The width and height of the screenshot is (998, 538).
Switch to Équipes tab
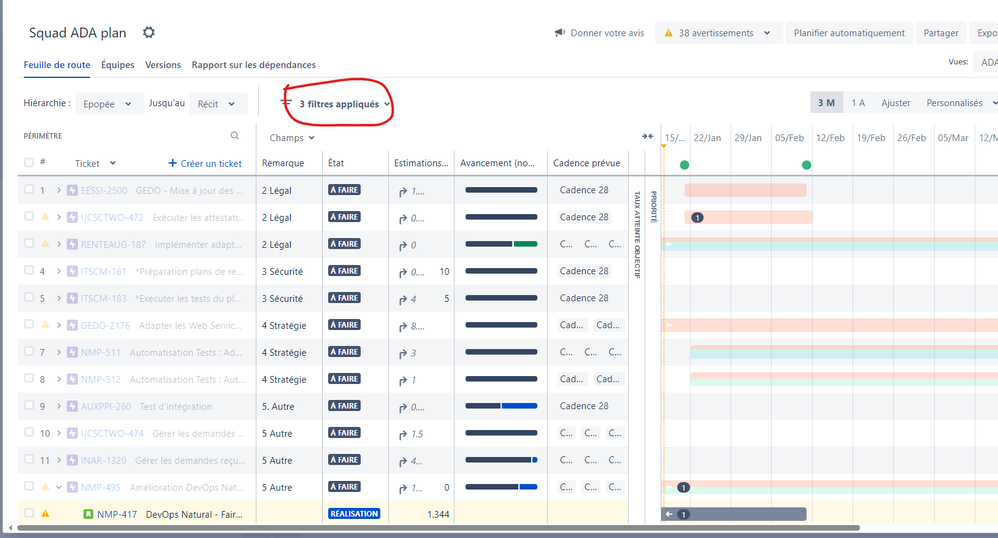[118, 65]
